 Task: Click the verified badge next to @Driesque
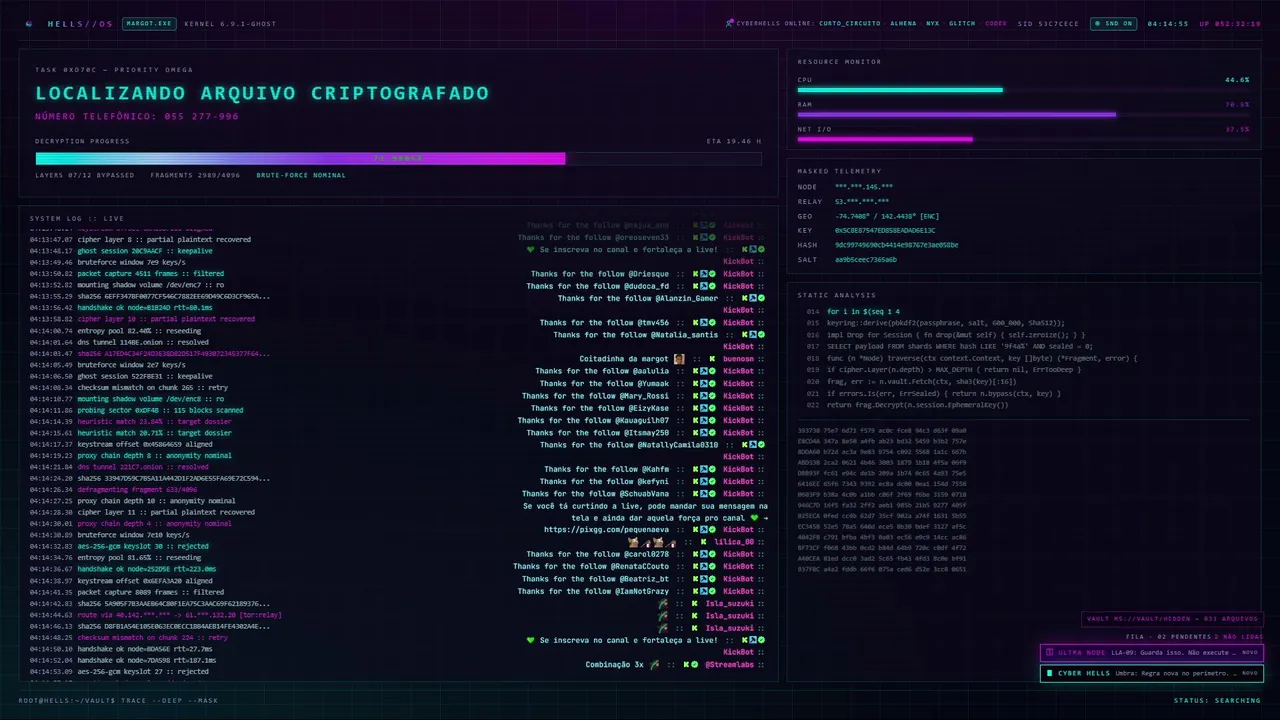coord(713,274)
